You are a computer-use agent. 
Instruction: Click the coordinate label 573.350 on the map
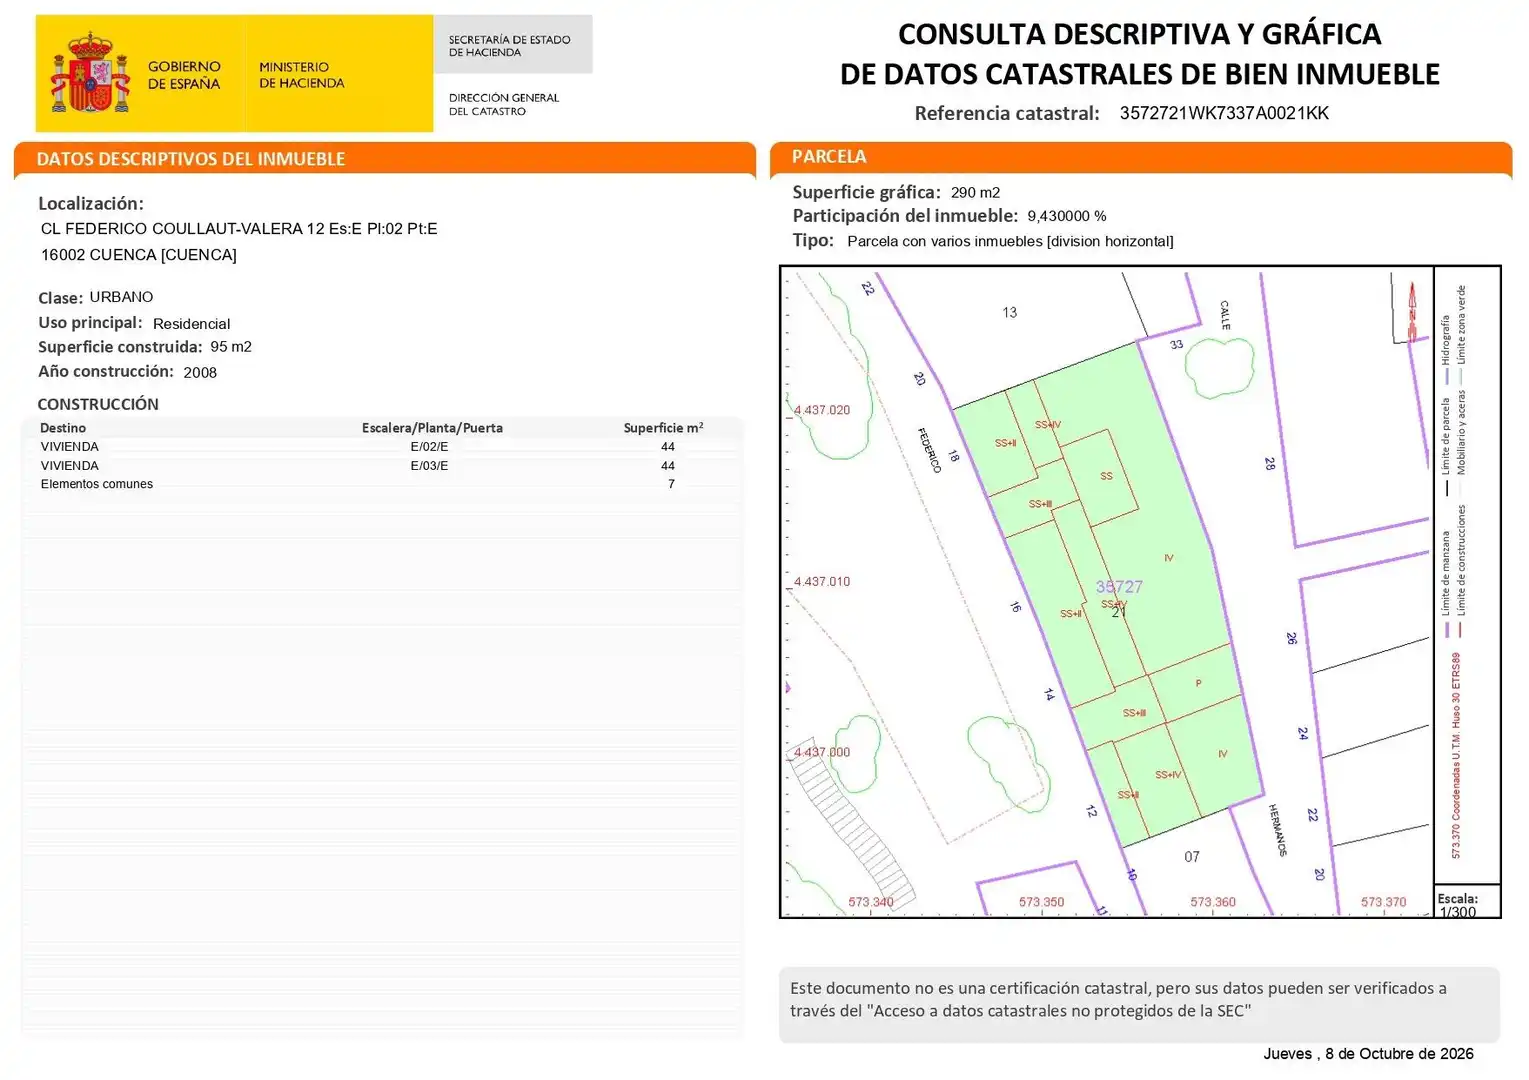click(1041, 902)
